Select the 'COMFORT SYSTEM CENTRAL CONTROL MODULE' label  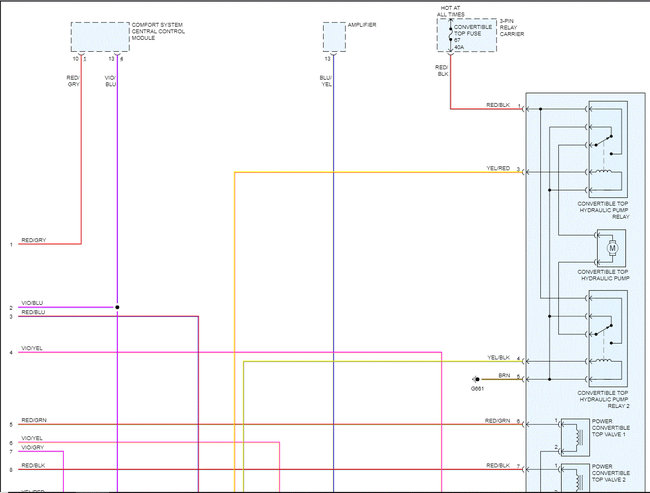coord(158,32)
